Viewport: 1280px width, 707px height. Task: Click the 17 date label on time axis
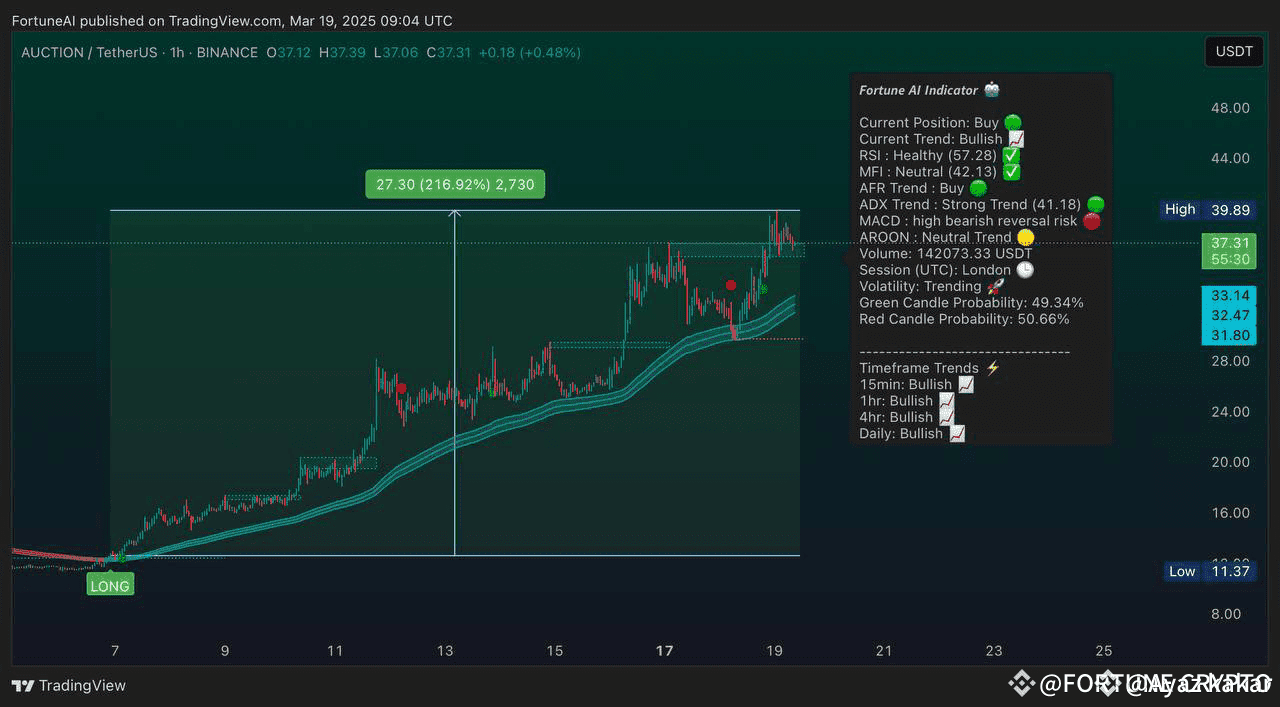[664, 650]
